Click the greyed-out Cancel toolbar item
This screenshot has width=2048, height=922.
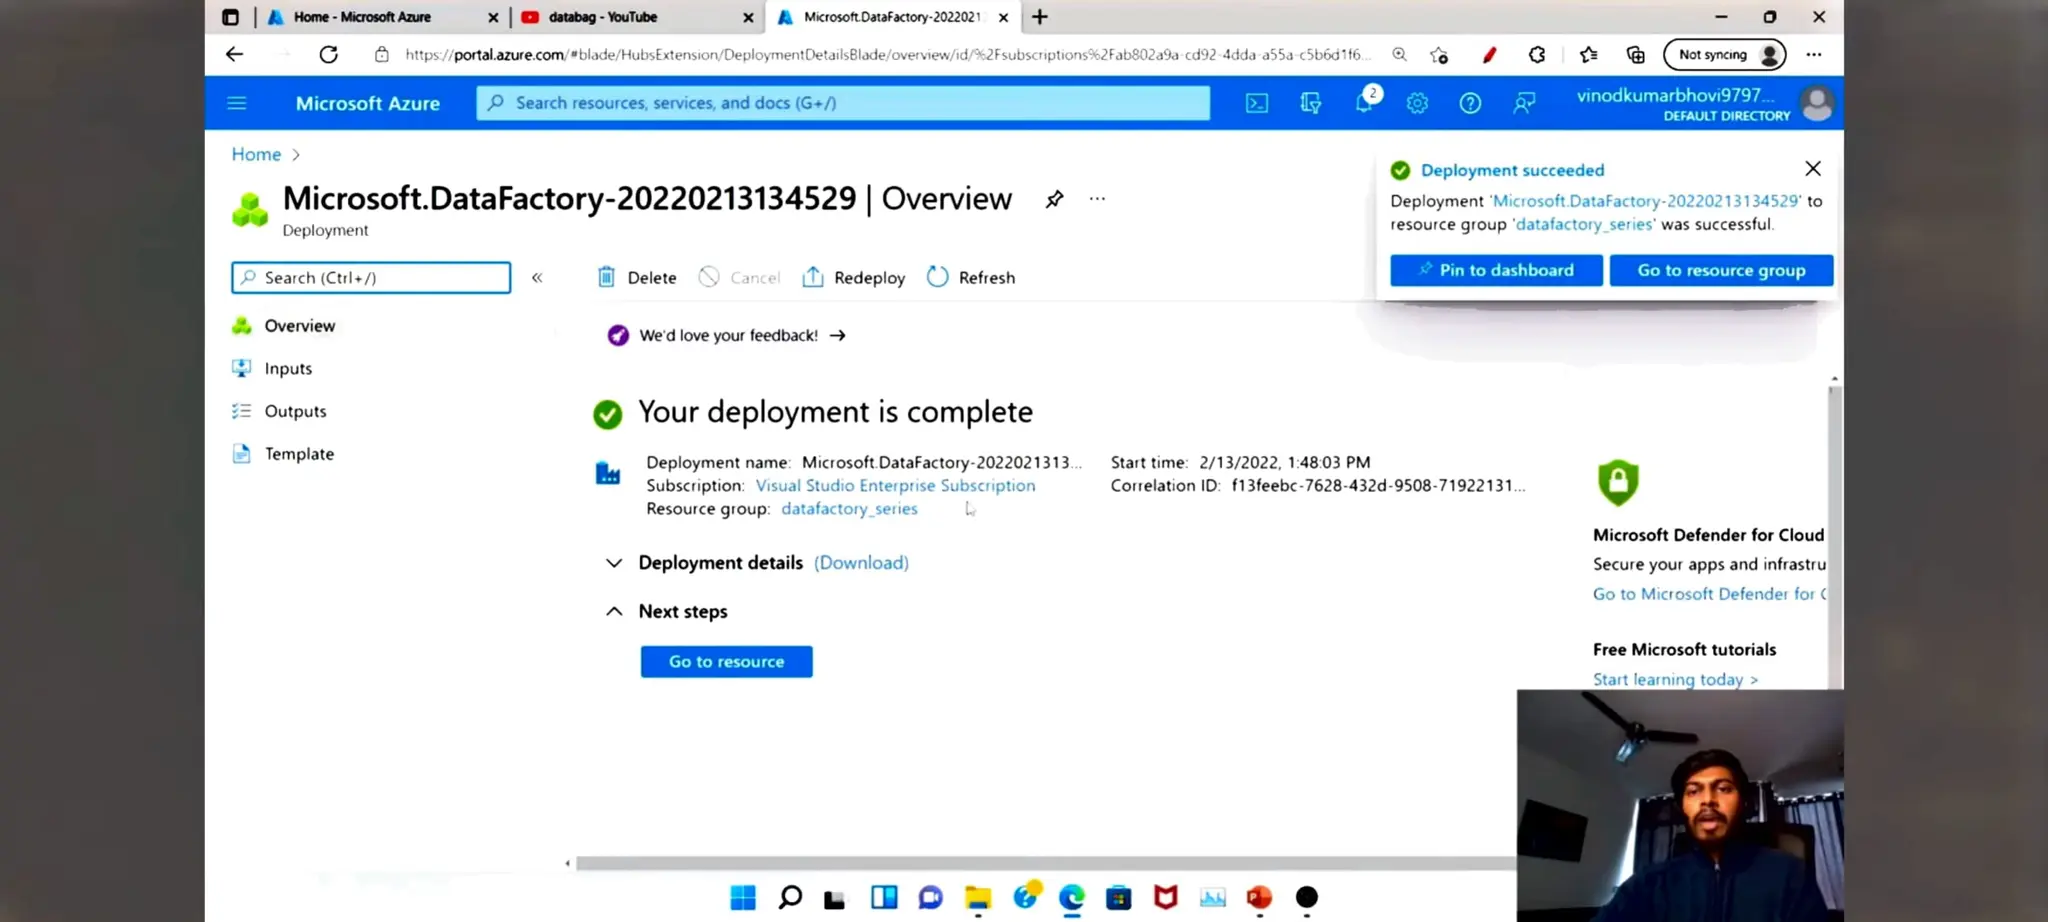pos(740,278)
